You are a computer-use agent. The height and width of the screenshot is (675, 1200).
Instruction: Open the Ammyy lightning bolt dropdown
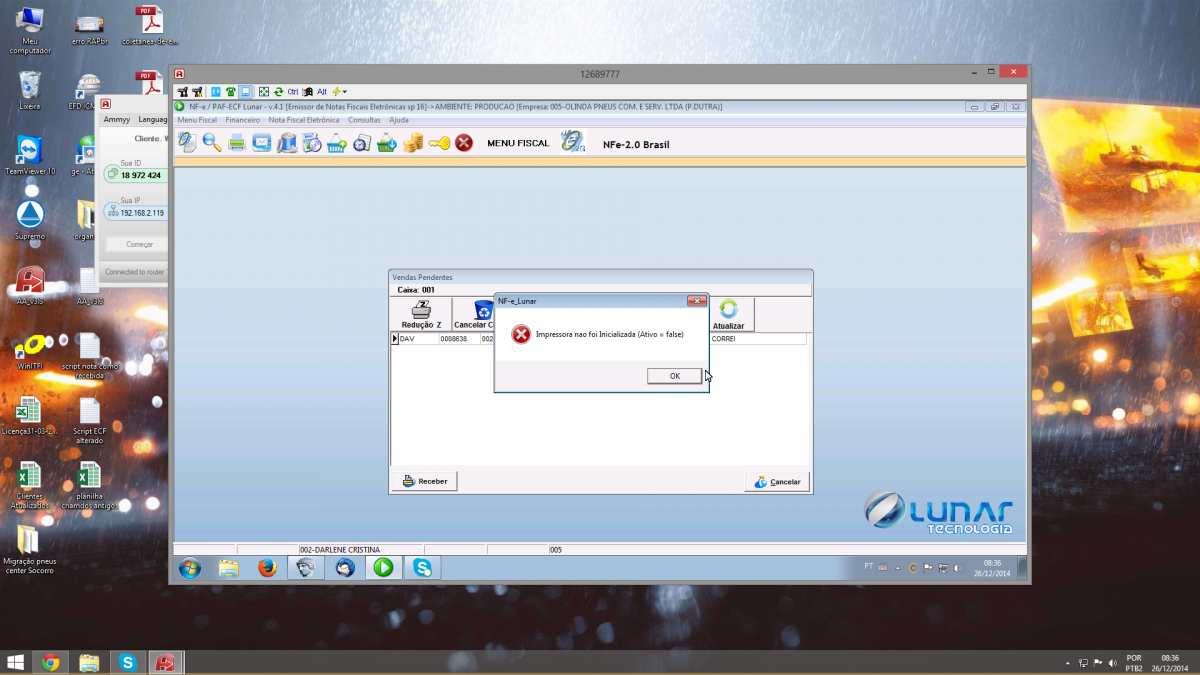pyautogui.click(x=340, y=91)
